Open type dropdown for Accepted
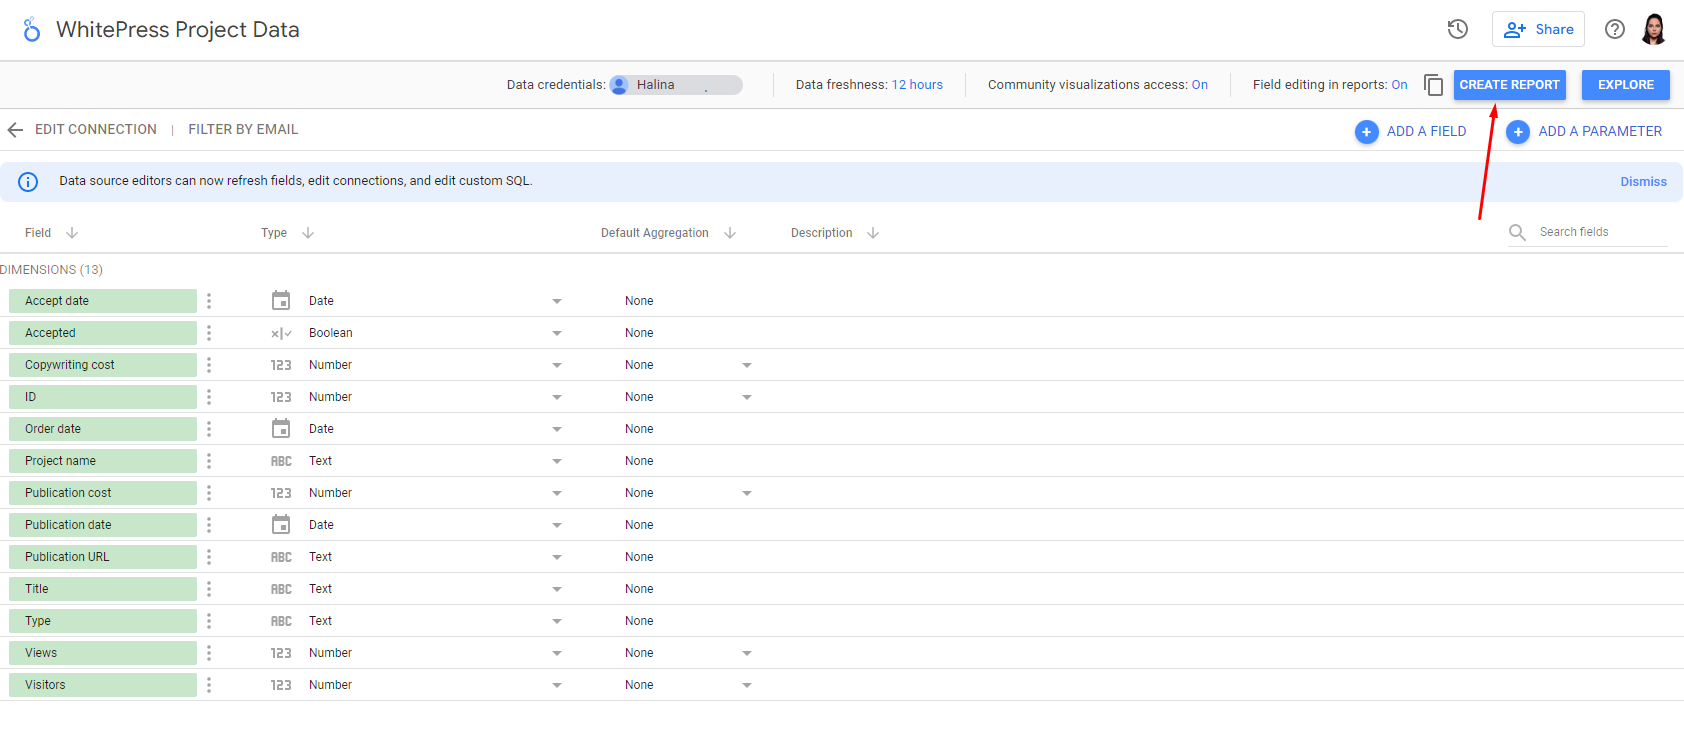 [x=557, y=333]
